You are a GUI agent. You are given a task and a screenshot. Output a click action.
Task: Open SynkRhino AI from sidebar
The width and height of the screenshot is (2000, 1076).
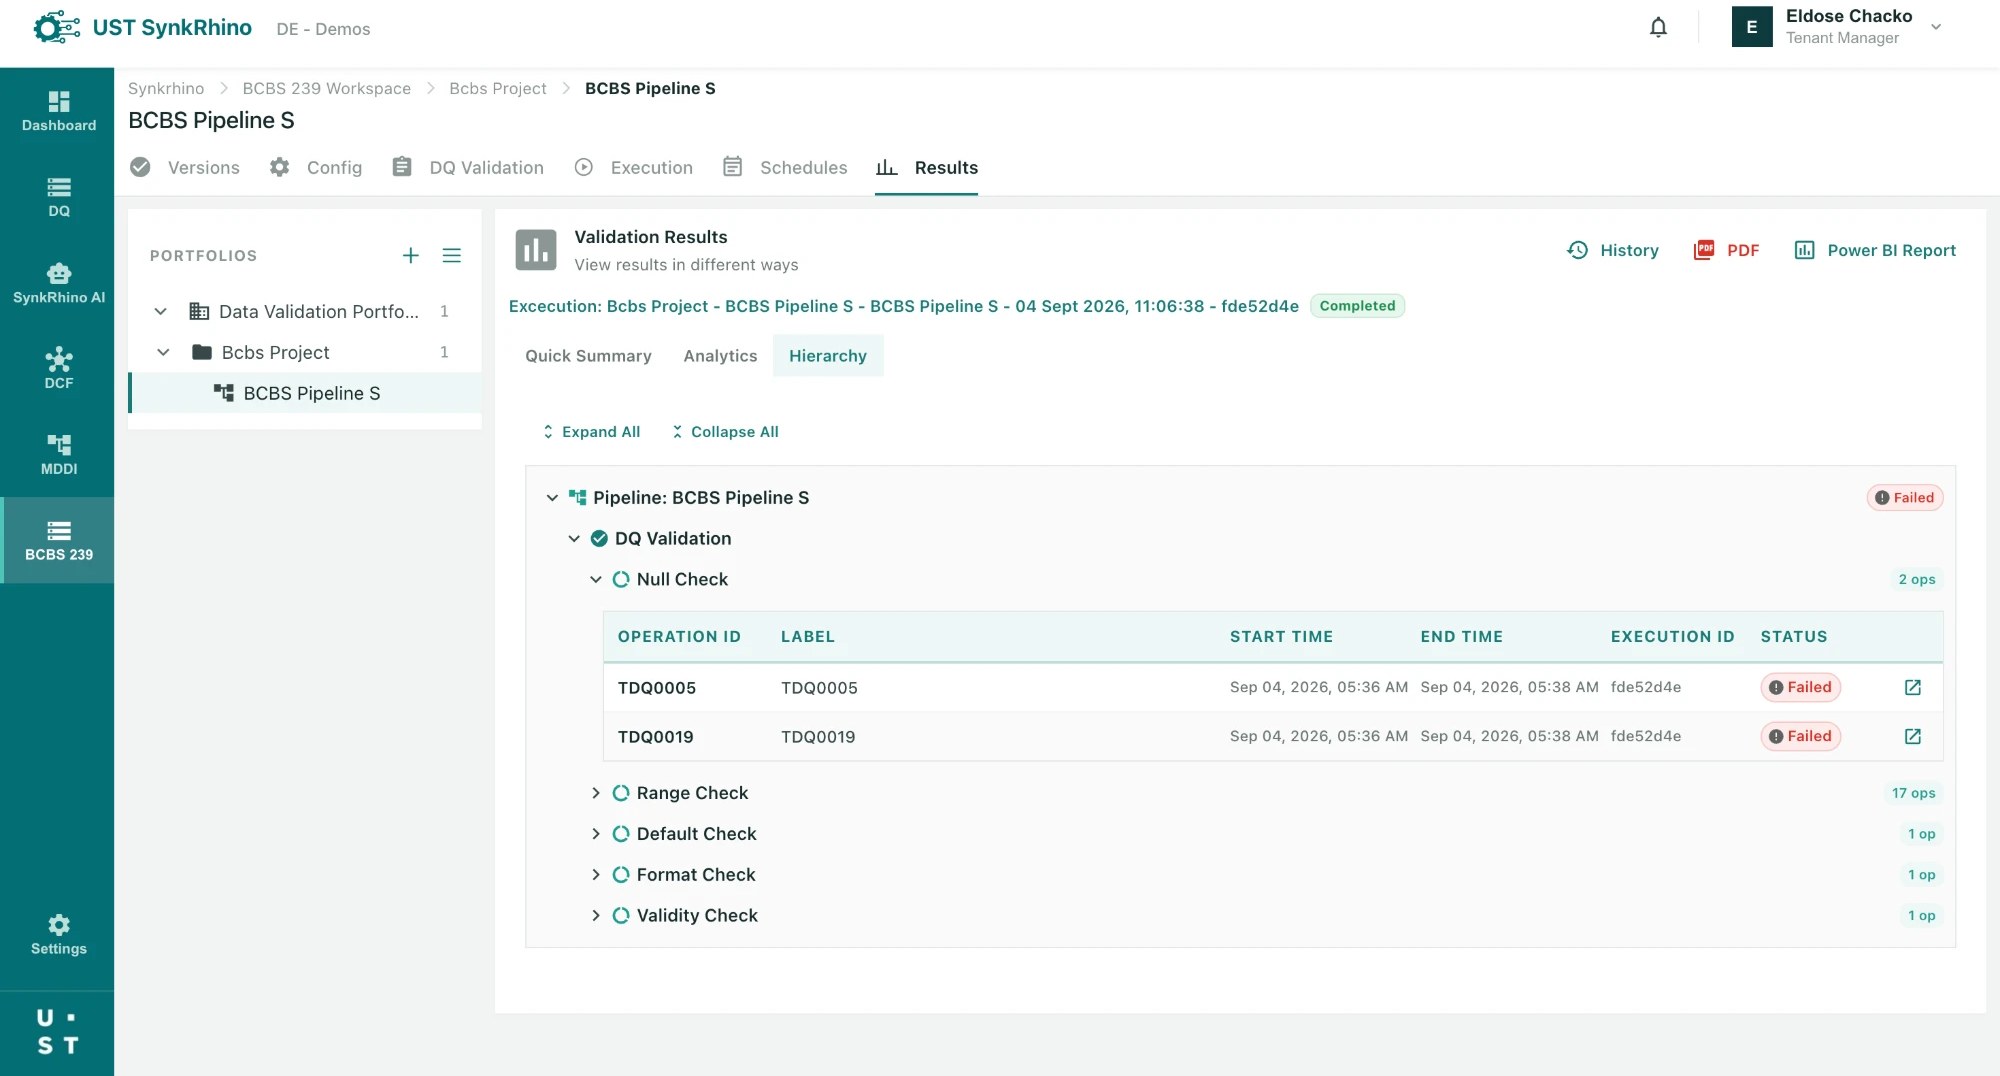point(58,283)
